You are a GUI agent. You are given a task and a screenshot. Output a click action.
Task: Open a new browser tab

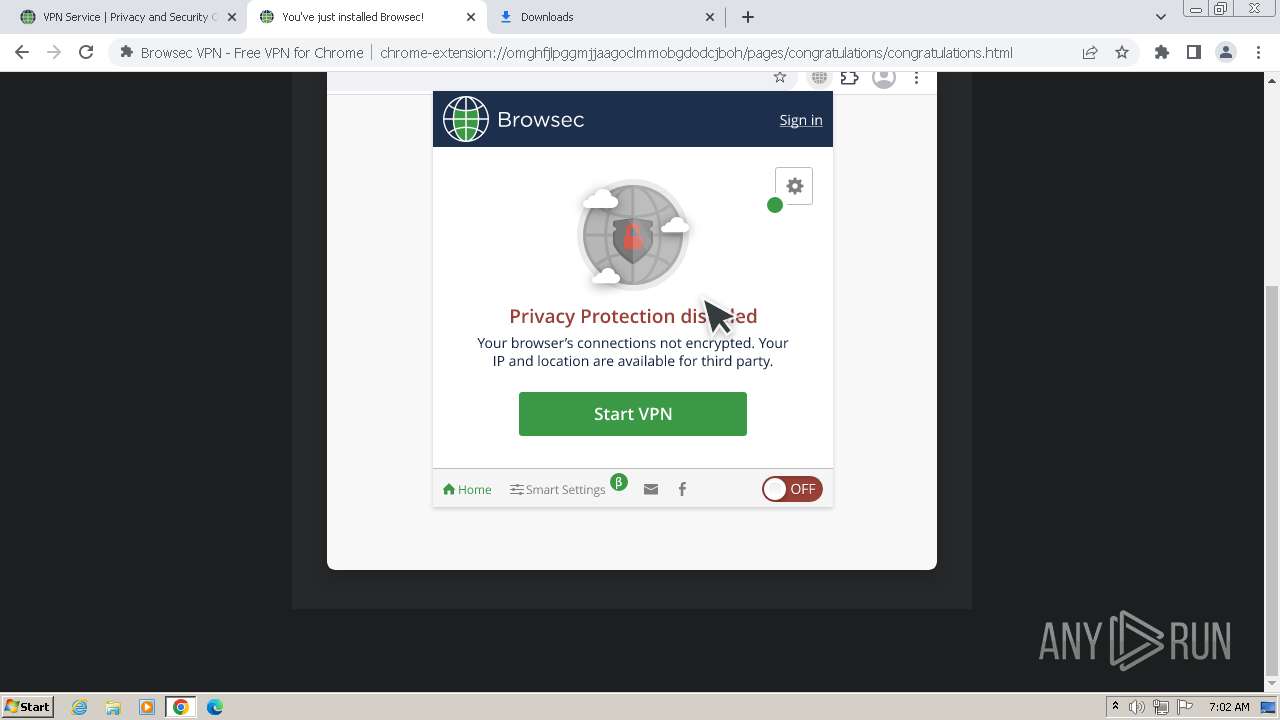click(748, 17)
